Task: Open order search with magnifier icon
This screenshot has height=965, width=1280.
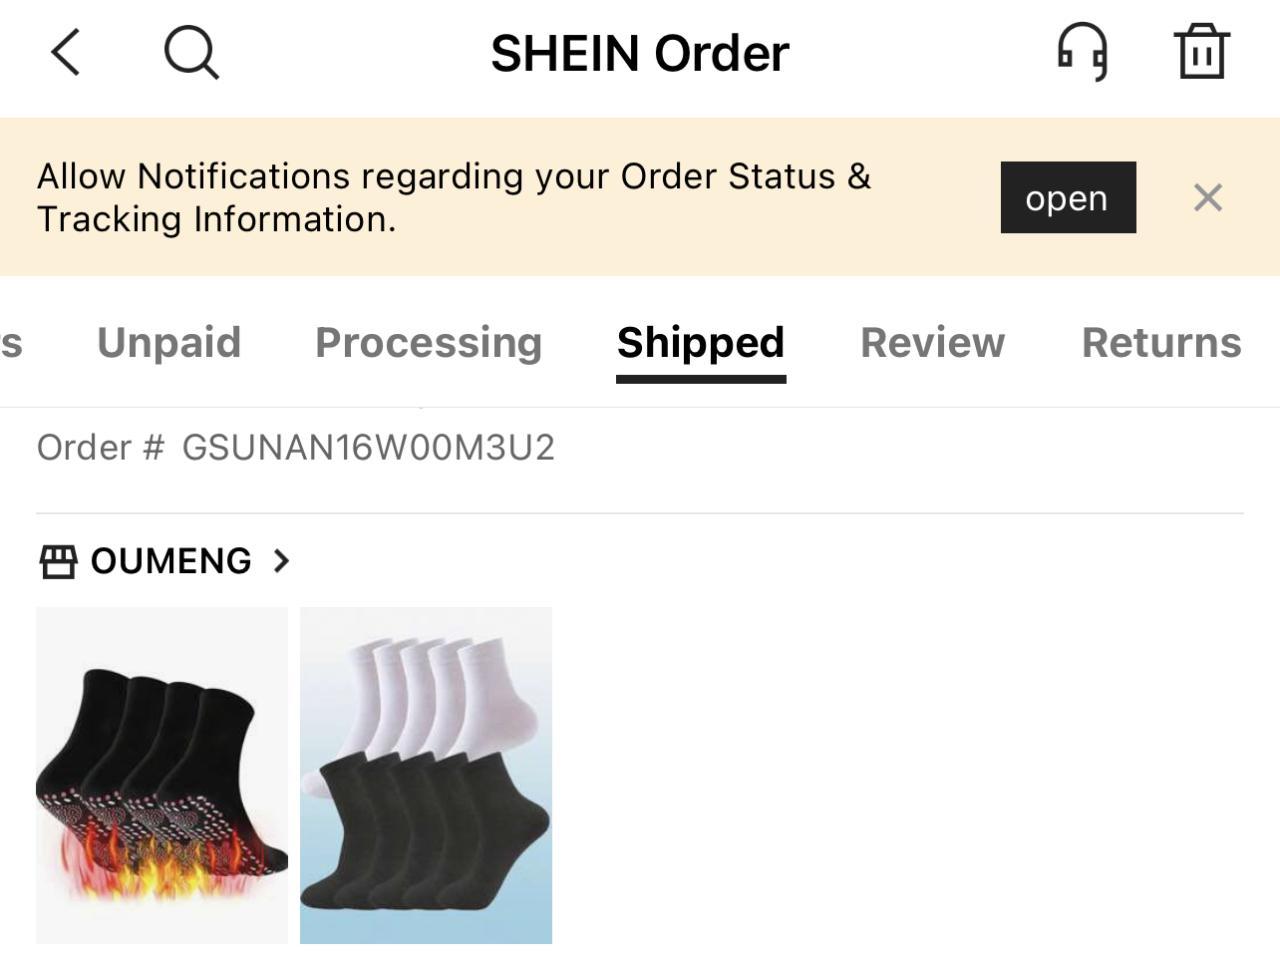Action: [x=191, y=52]
